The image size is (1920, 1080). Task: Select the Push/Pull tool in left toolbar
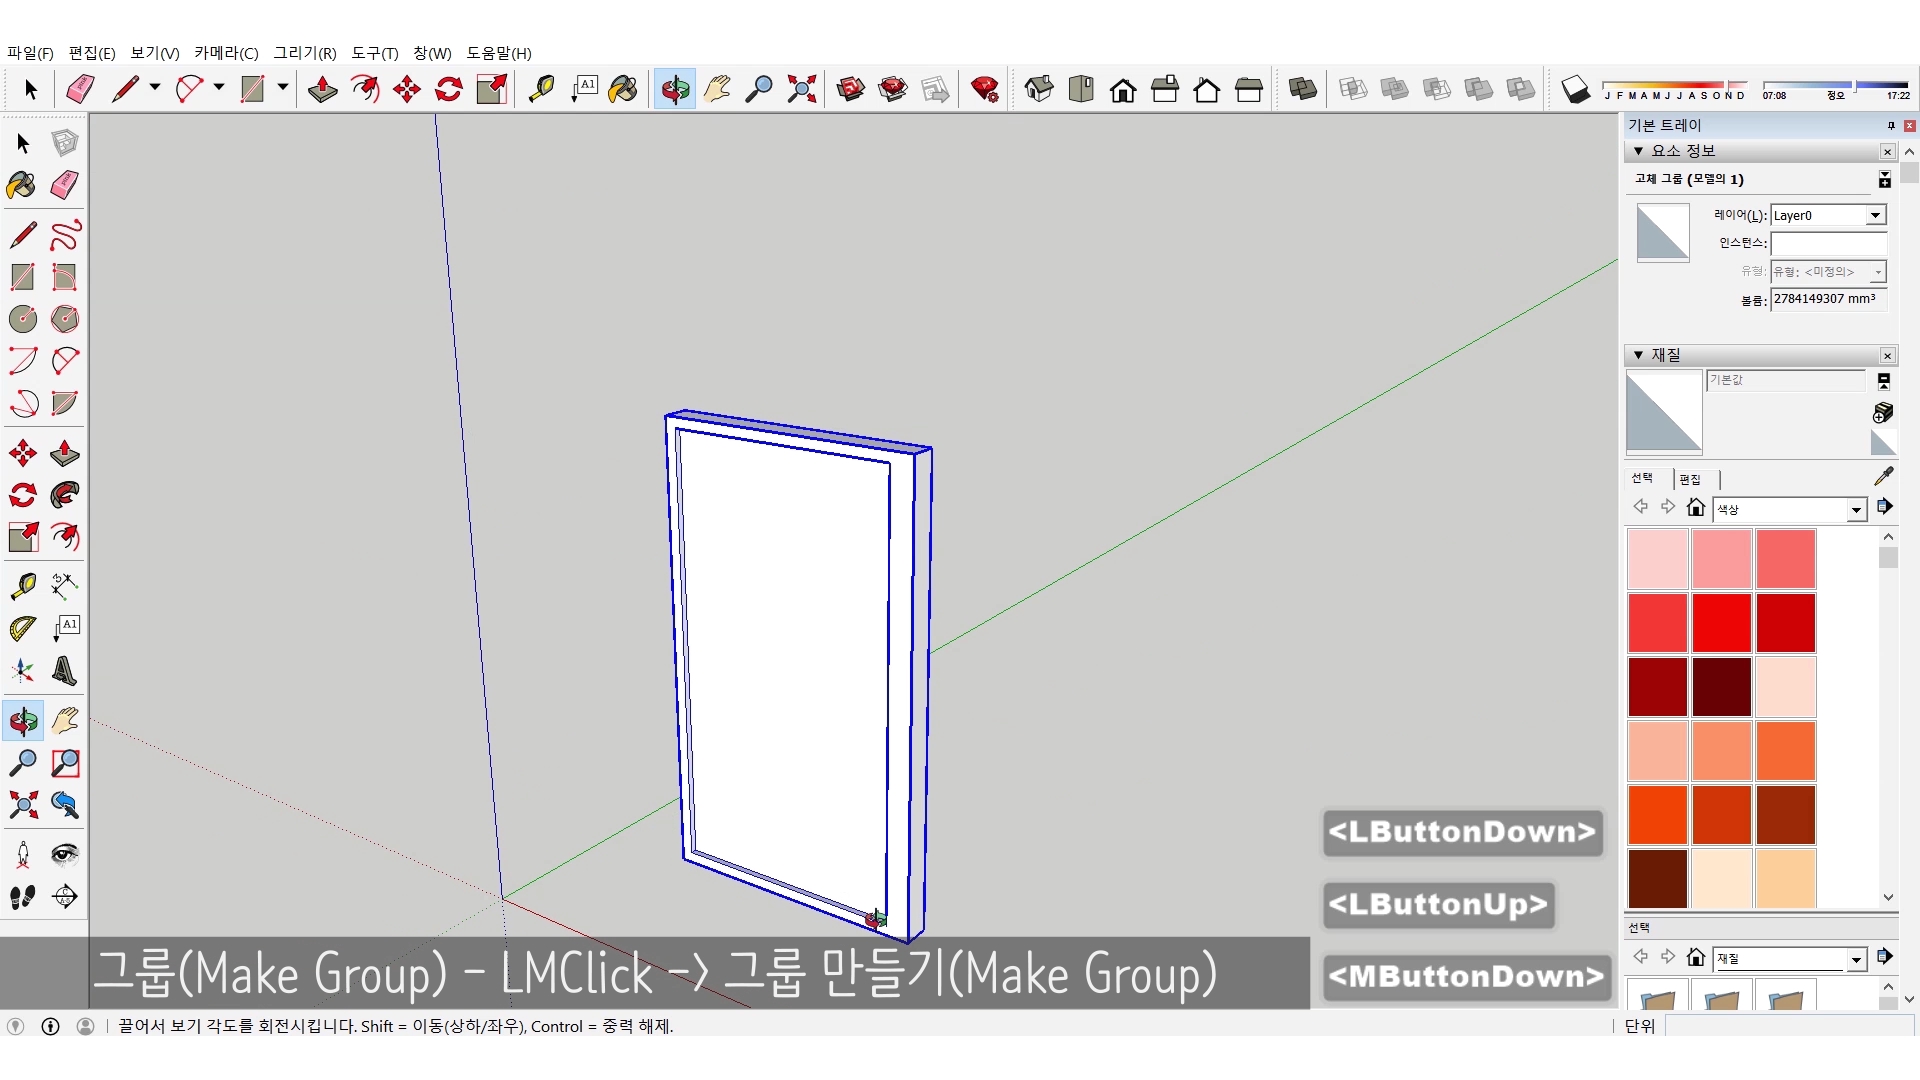65,453
